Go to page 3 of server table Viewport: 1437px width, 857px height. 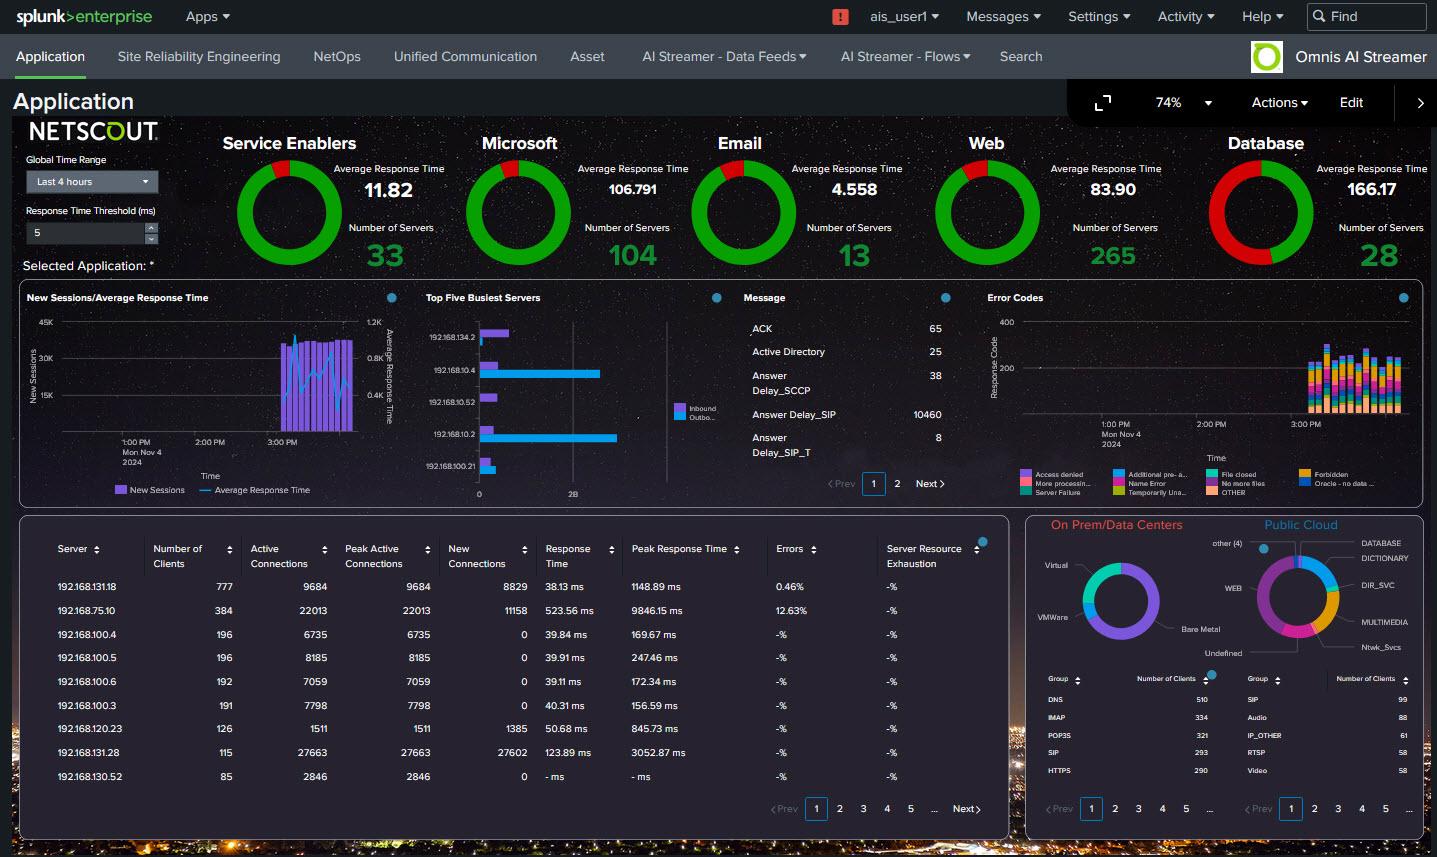[x=863, y=809]
